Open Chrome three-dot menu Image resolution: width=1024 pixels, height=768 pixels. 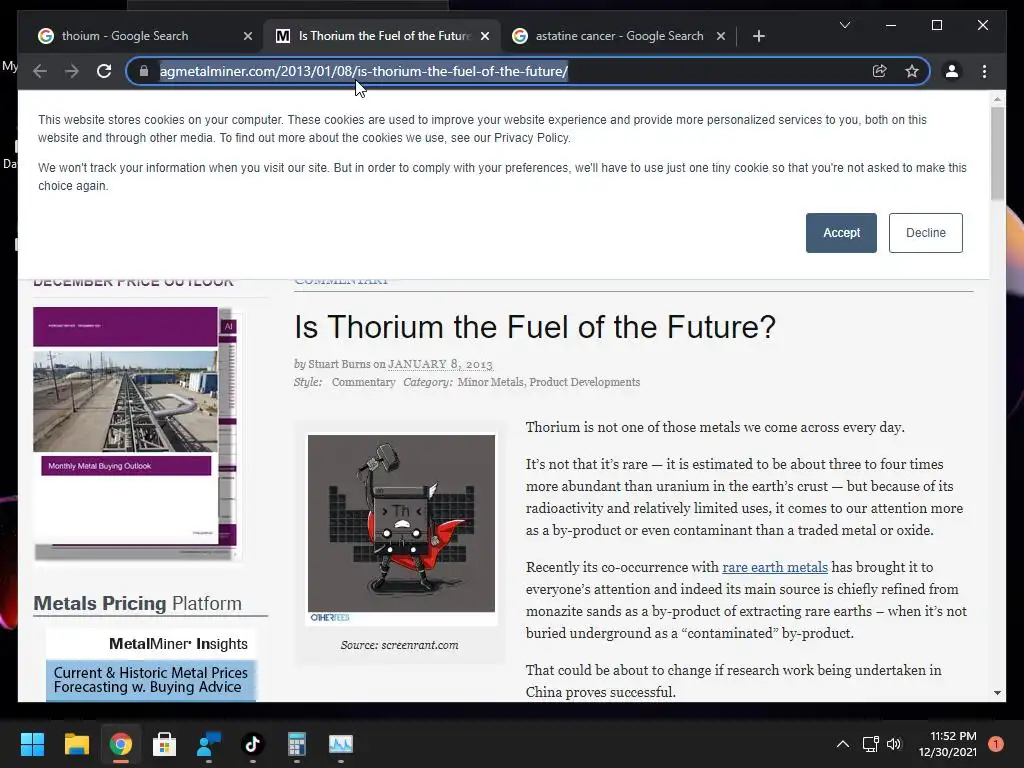[x=984, y=71]
